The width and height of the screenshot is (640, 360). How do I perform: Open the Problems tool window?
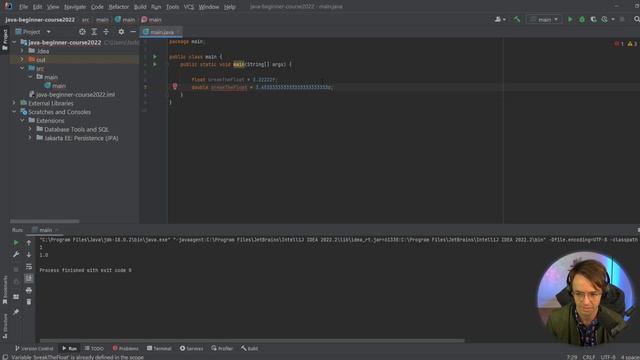point(125,349)
